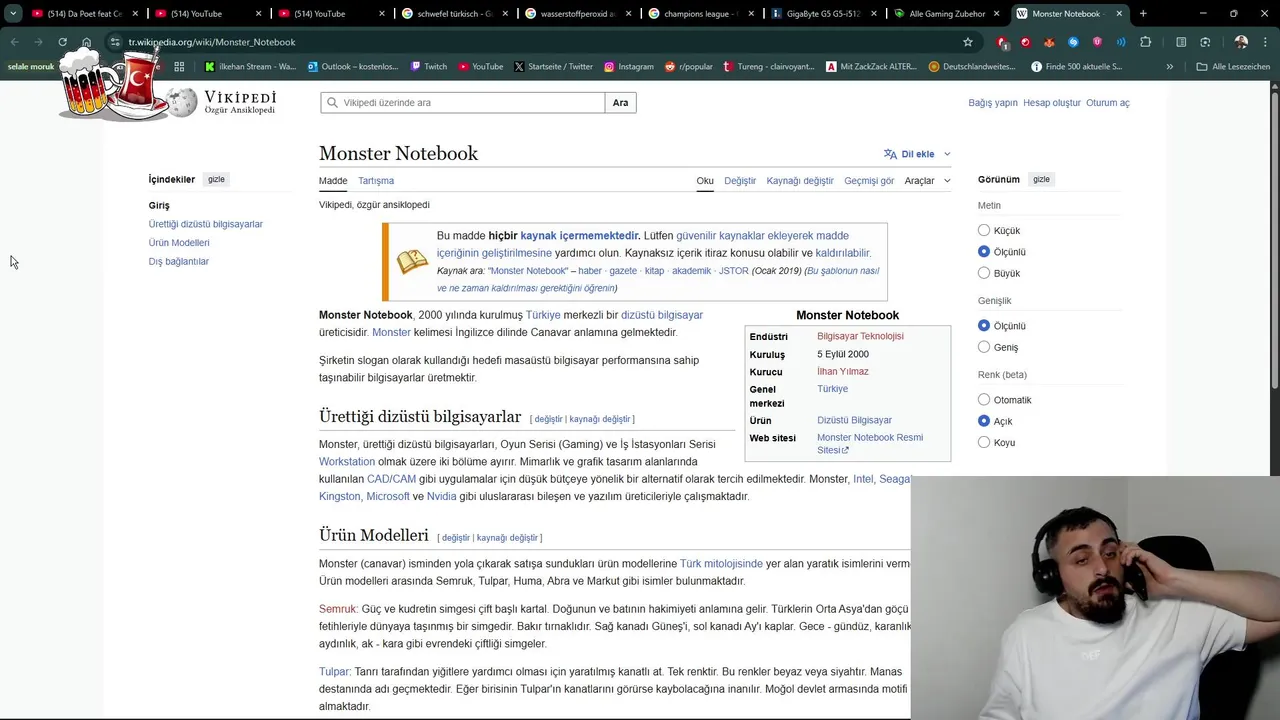Image resolution: width=1280 pixels, height=720 pixels.
Task: Open the Extensions puzzle-piece menu
Action: (x=1146, y=42)
